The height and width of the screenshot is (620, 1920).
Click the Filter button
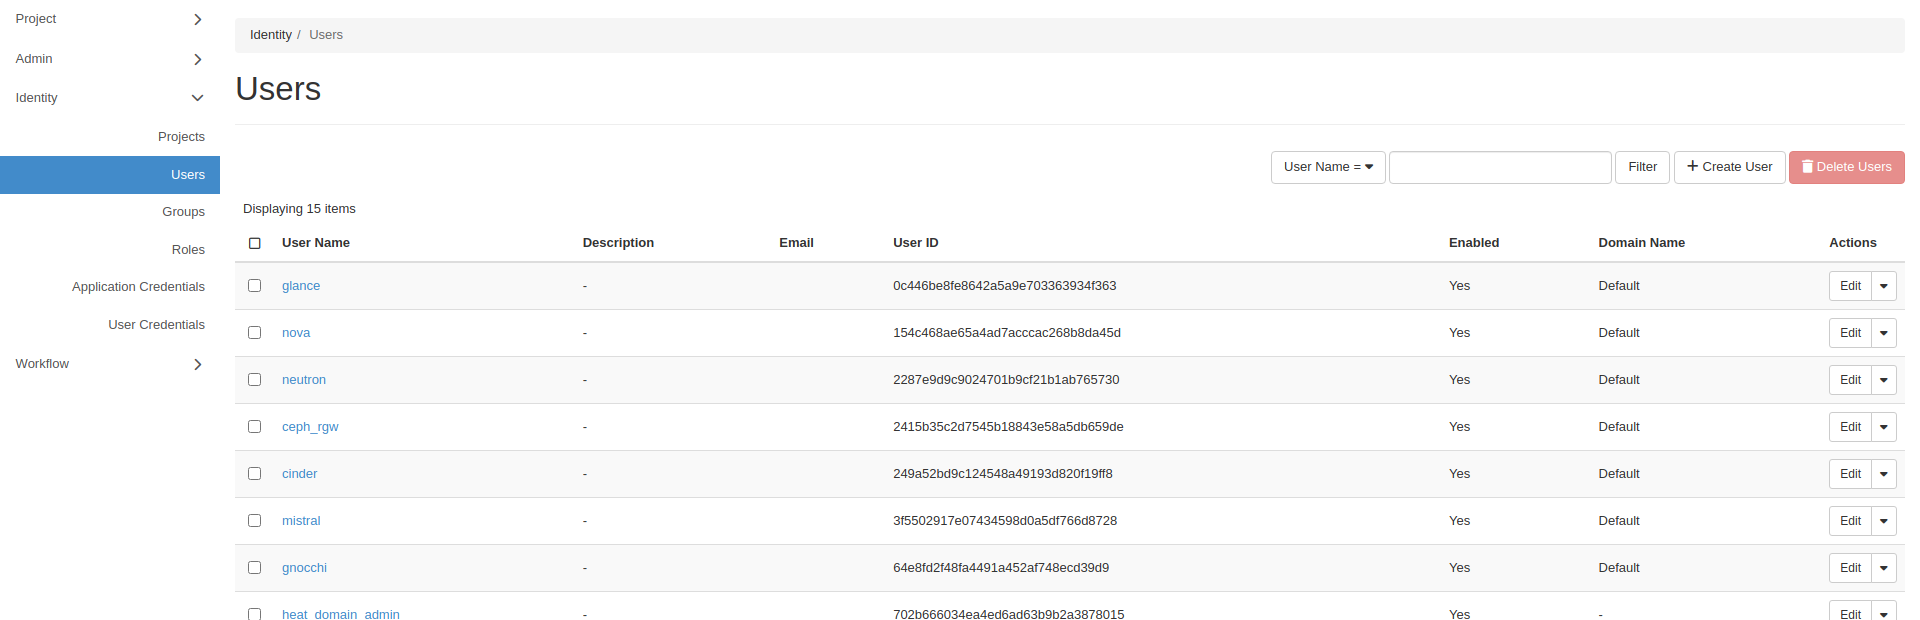[1642, 167]
